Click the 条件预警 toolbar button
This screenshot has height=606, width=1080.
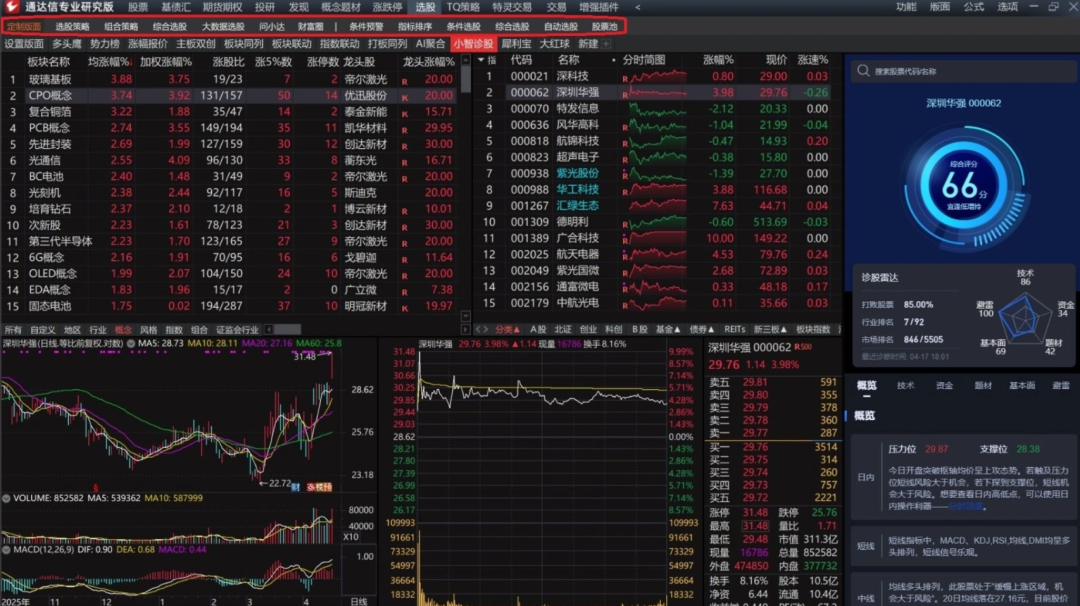366,26
